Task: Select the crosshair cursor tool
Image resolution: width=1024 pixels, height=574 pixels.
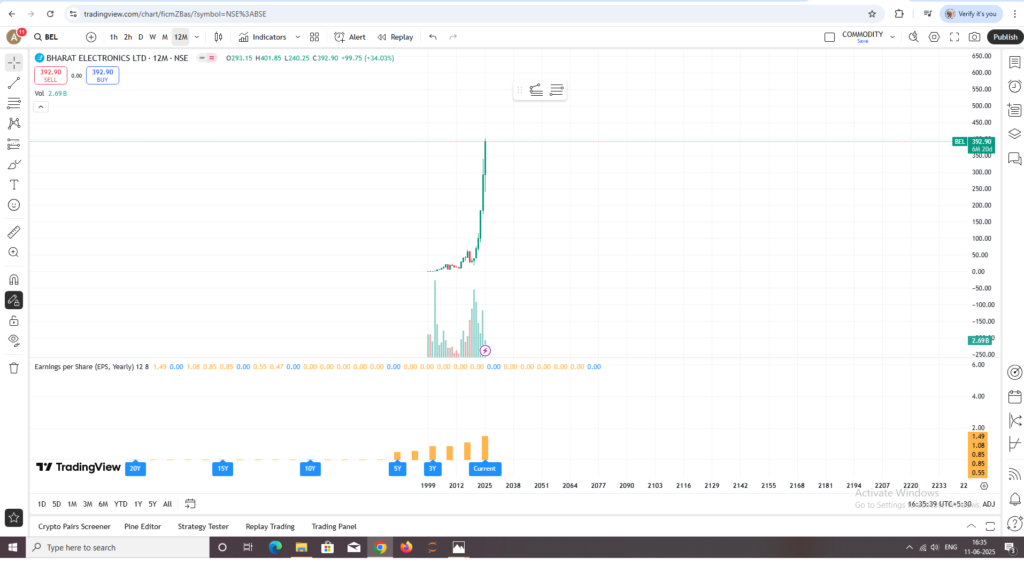Action: tap(14, 63)
